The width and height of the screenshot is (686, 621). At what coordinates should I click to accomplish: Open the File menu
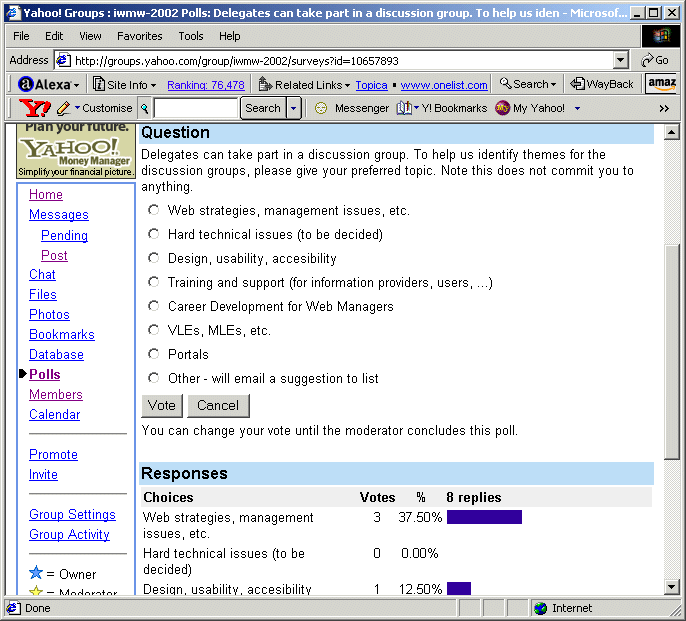pos(21,36)
